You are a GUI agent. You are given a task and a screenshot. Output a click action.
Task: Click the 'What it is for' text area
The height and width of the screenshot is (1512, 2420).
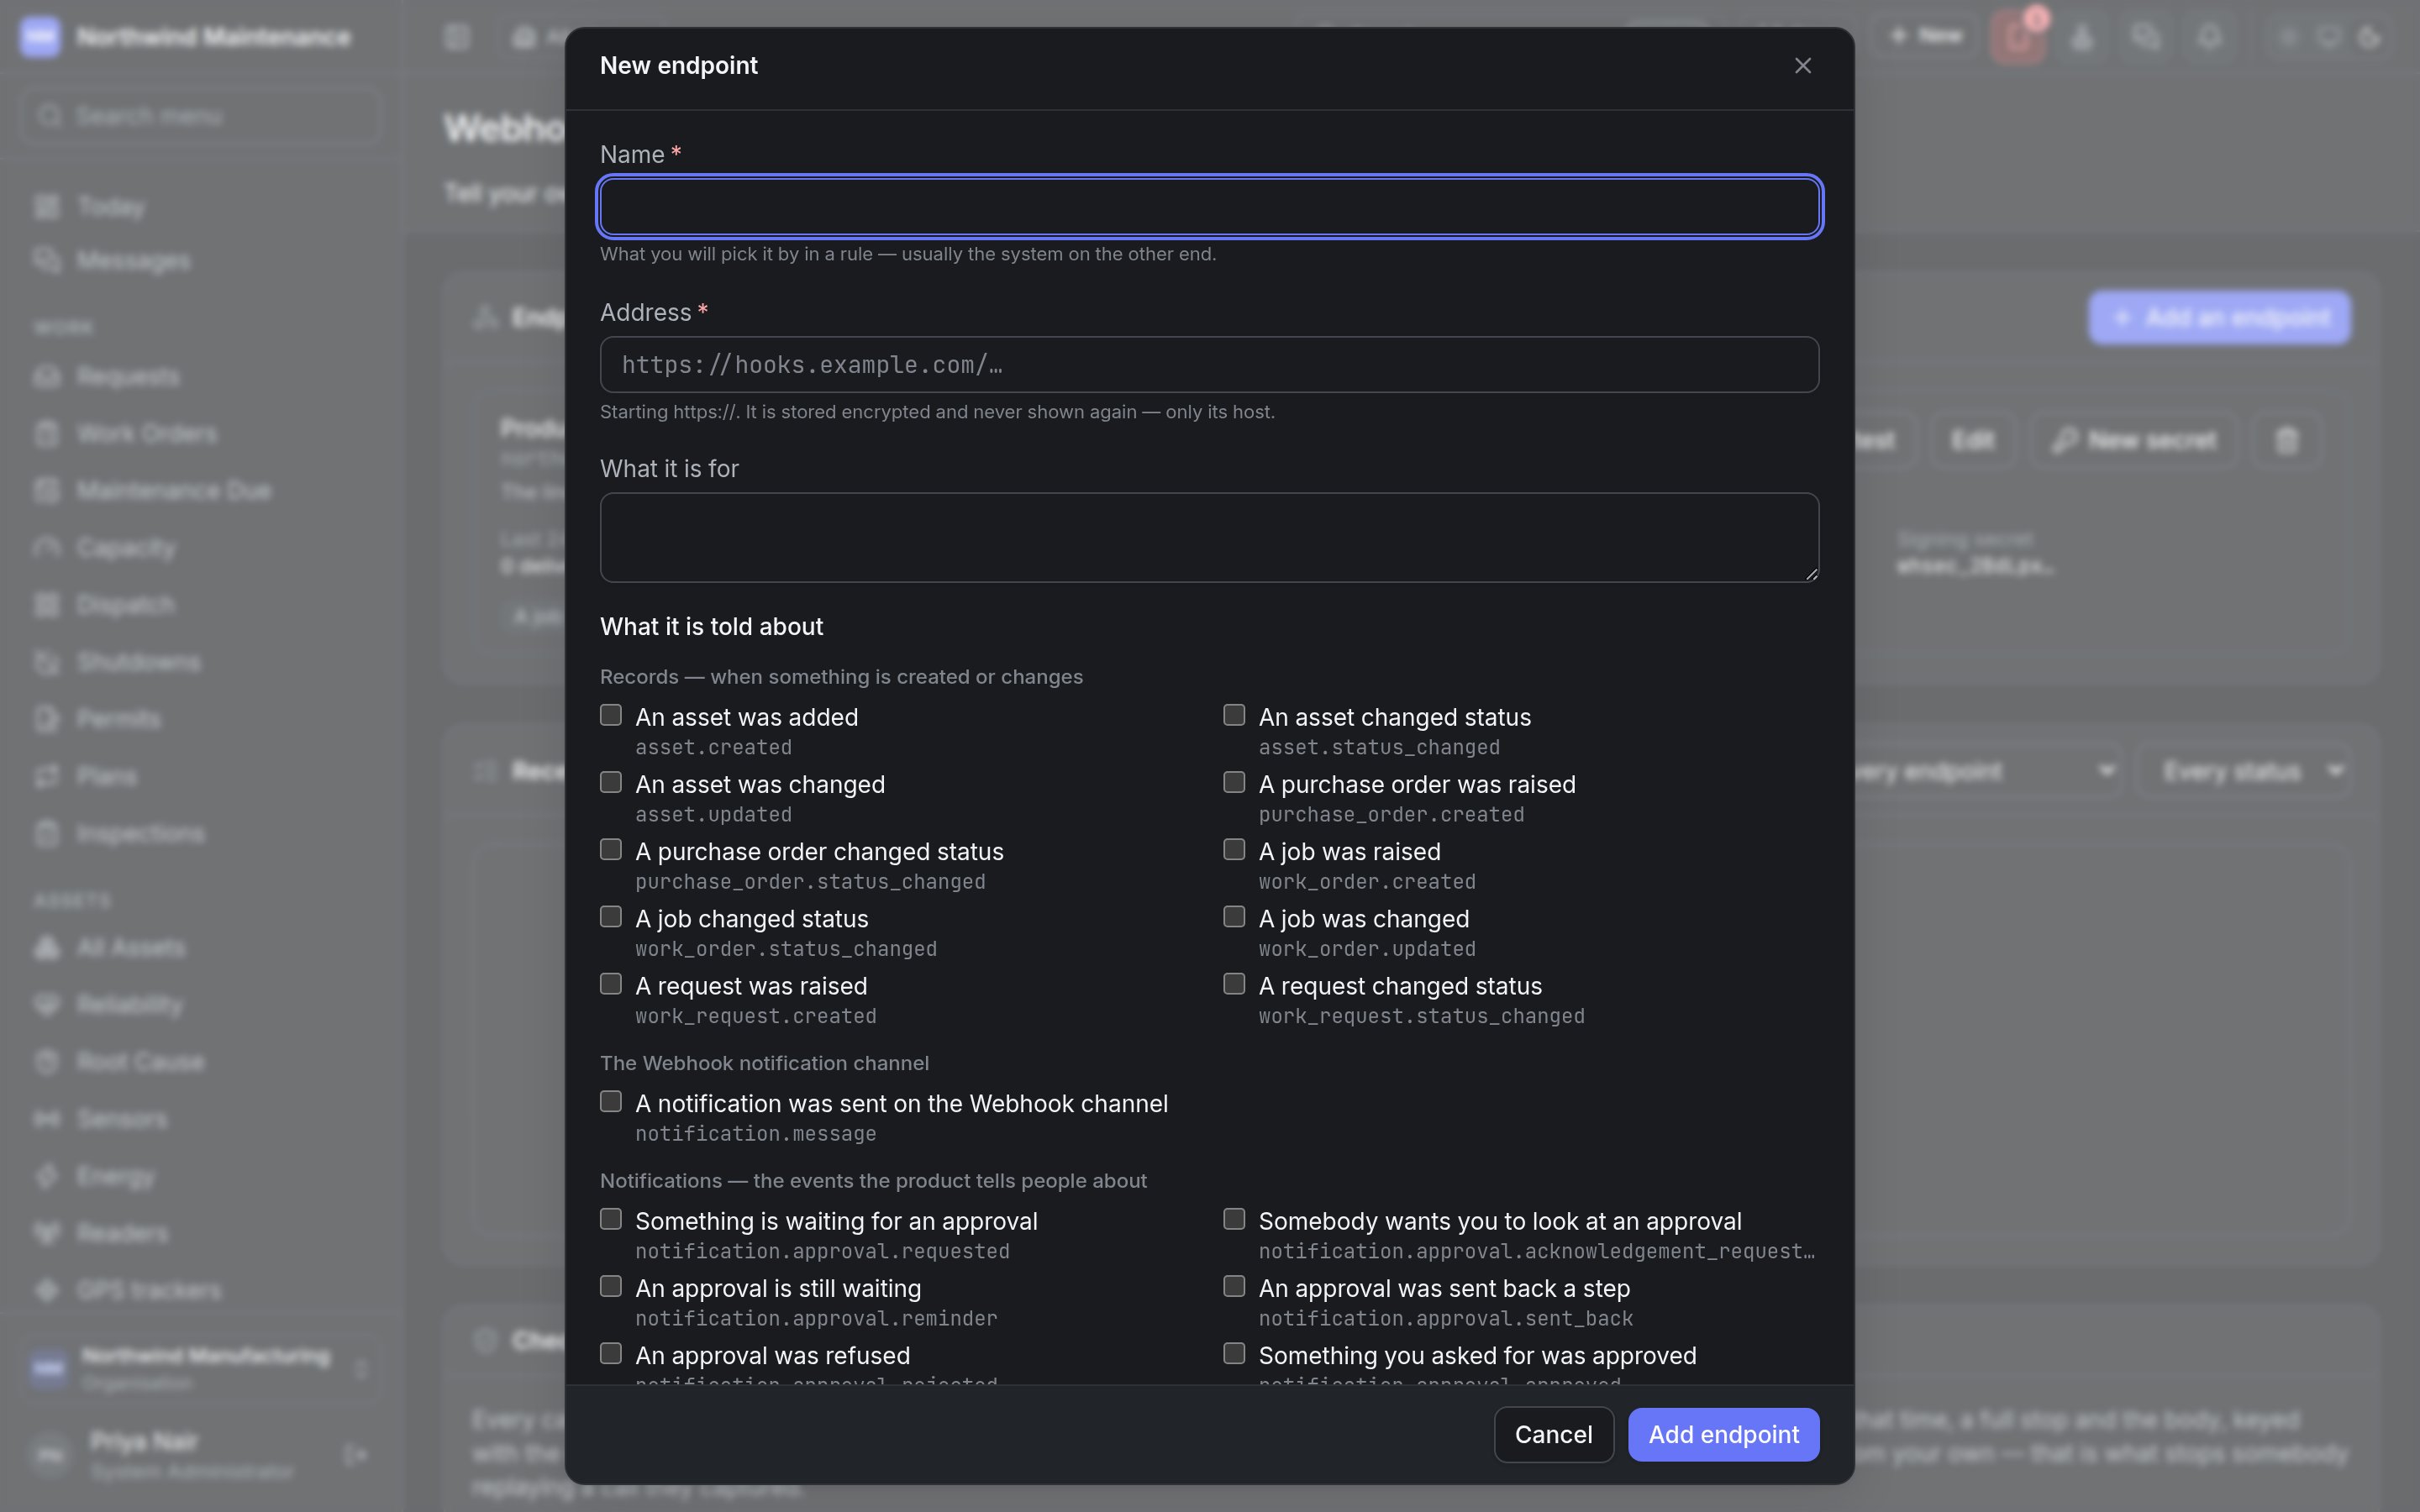(1209, 537)
